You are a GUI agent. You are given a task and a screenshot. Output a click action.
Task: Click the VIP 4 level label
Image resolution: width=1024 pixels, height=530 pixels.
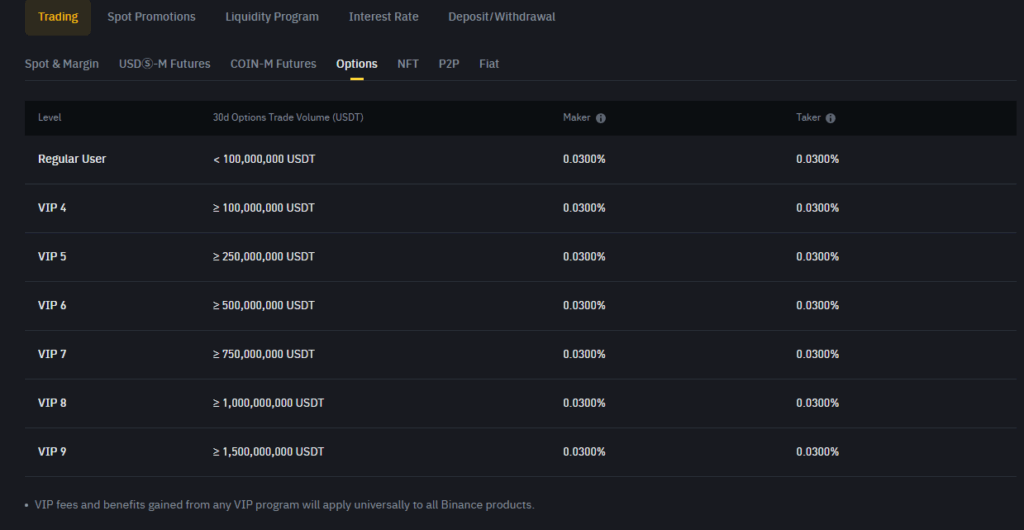[x=52, y=208]
